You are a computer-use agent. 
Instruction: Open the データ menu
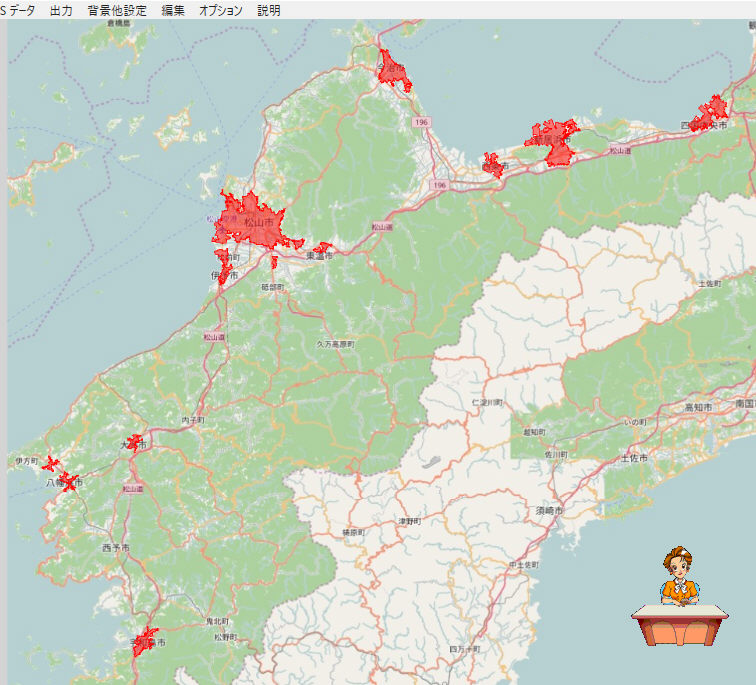(x=20, y=10)
